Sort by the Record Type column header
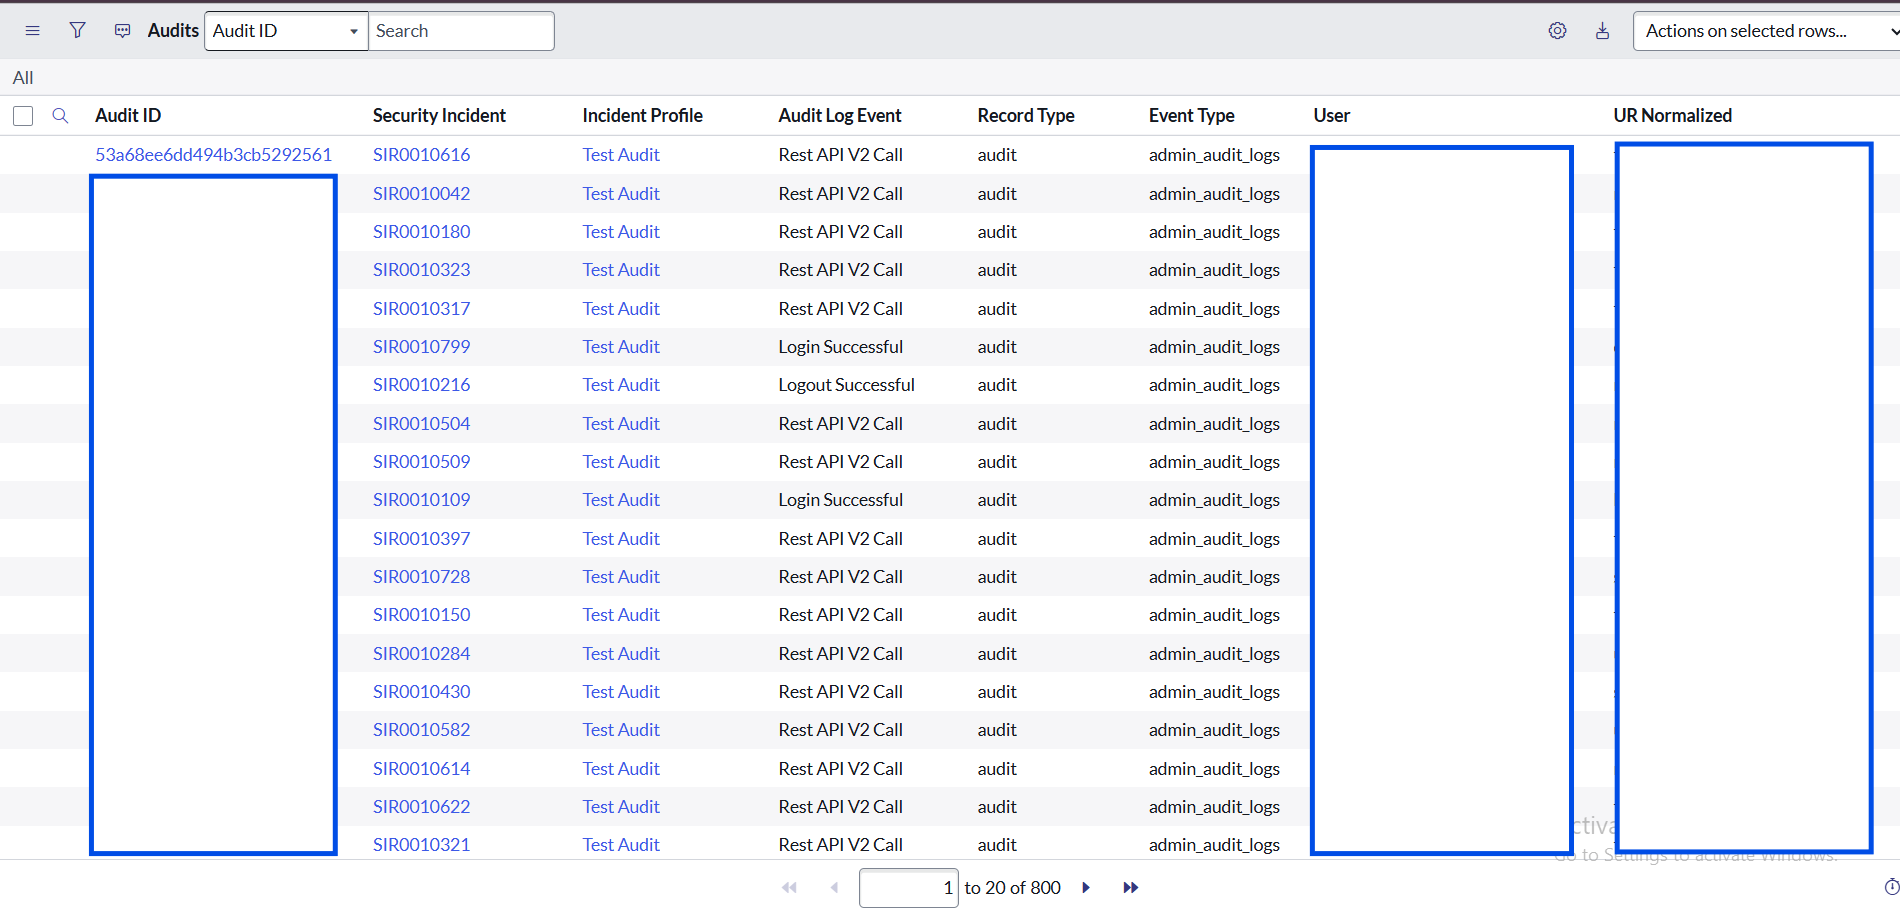This screenshot has height=908, width=1900. pos(1026,116)
